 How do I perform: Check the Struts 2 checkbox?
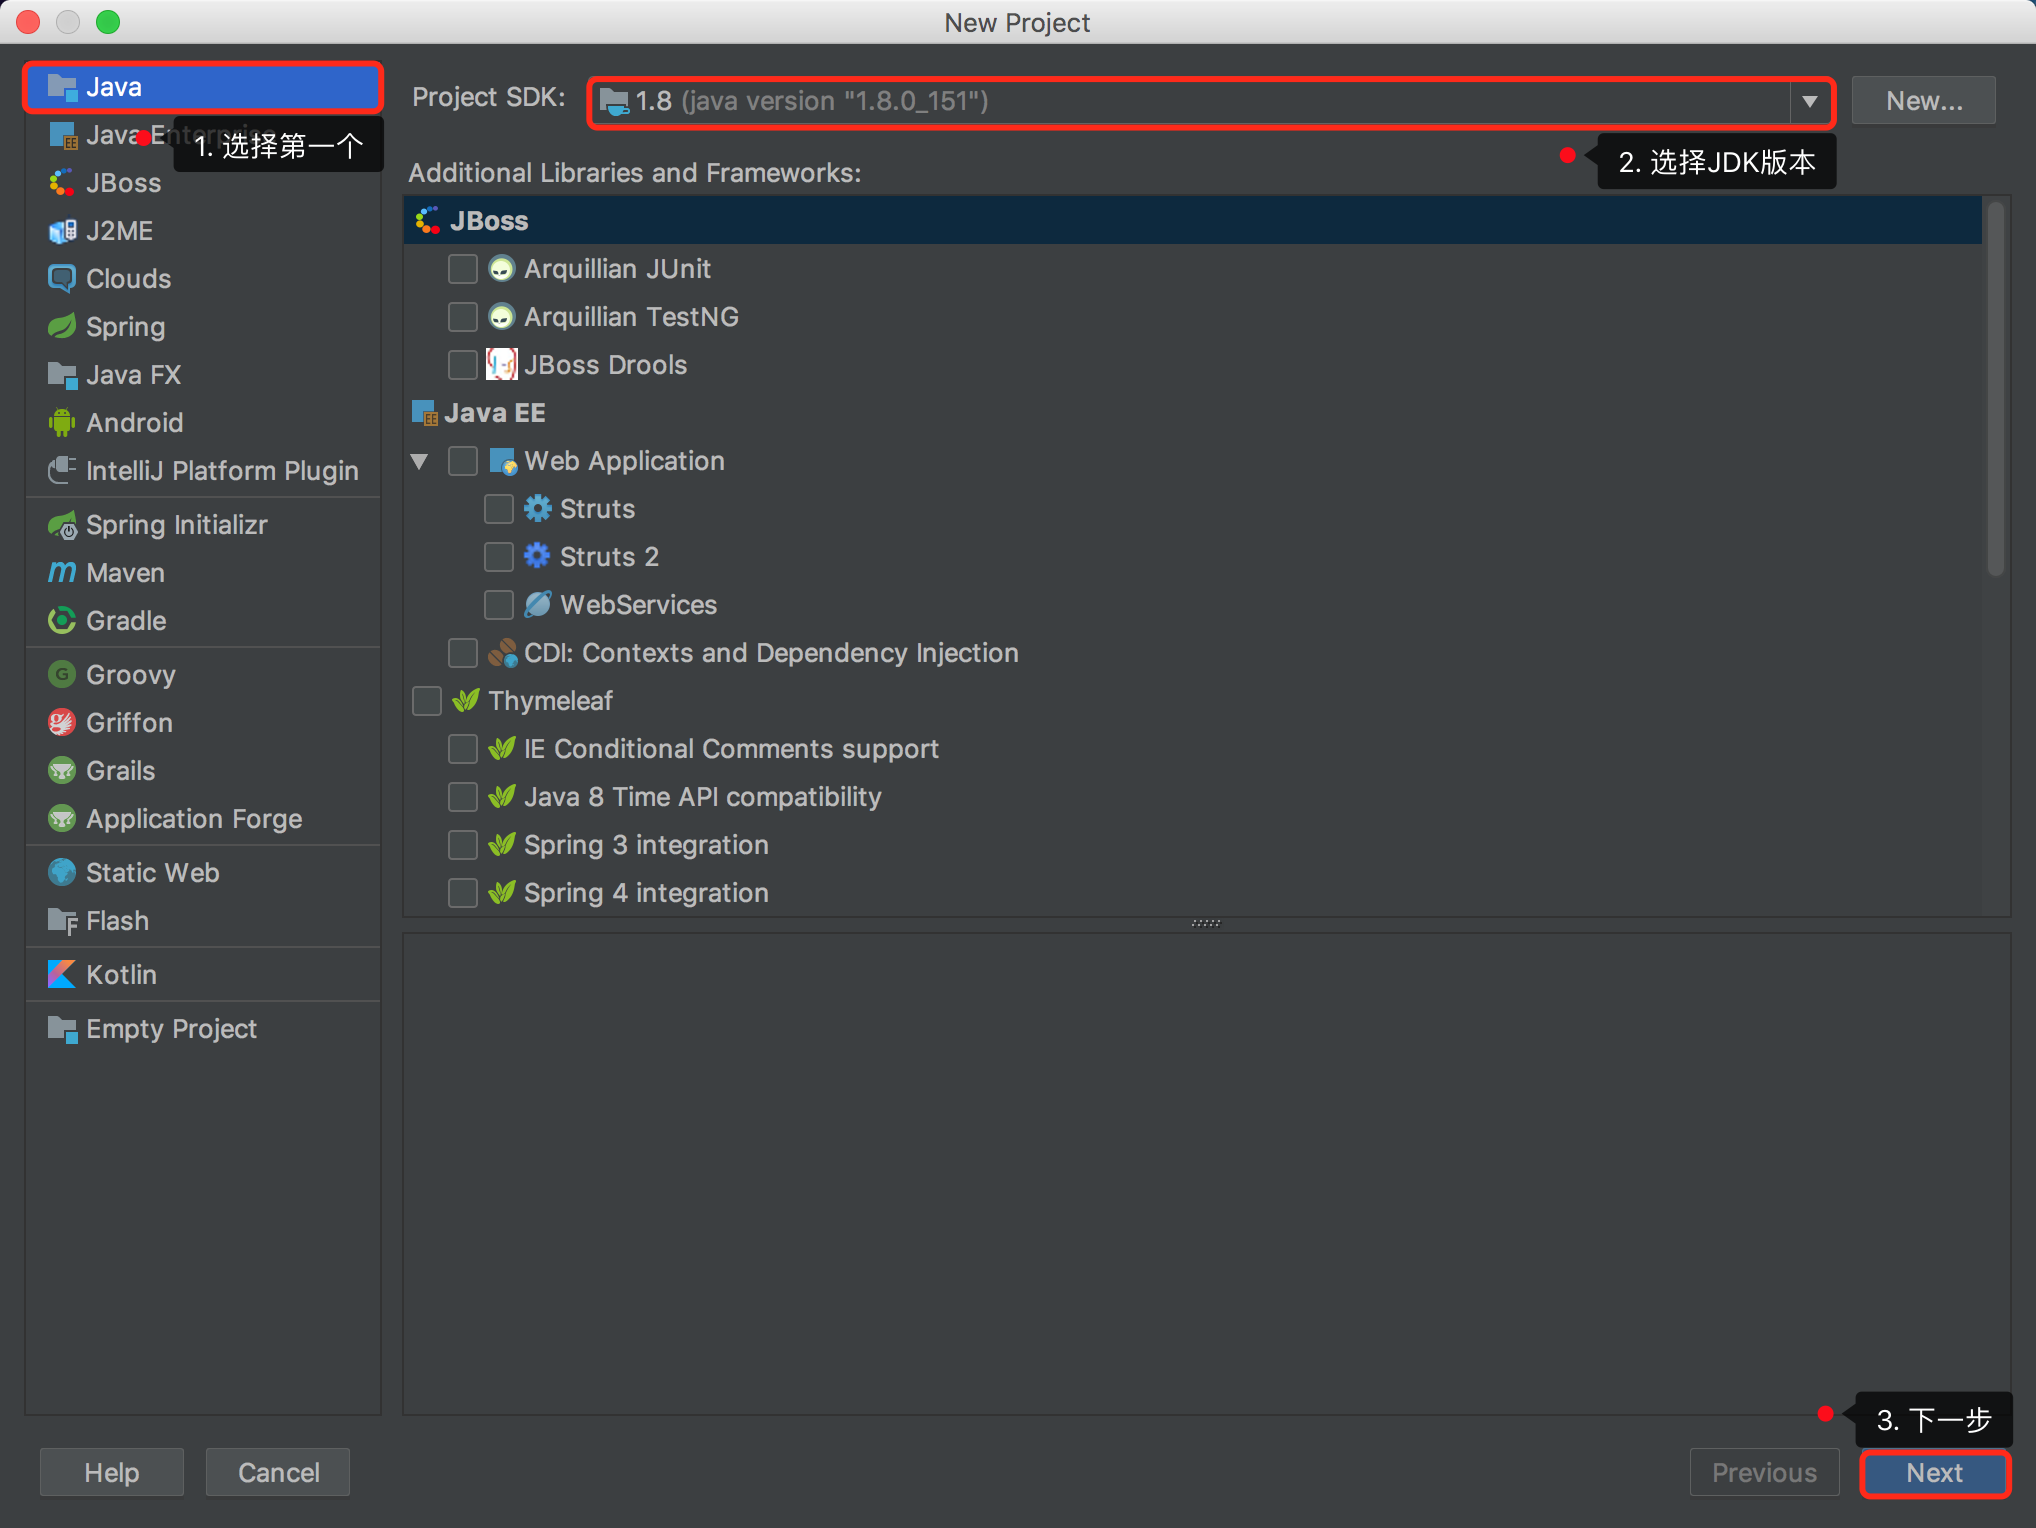click(499, 557)
